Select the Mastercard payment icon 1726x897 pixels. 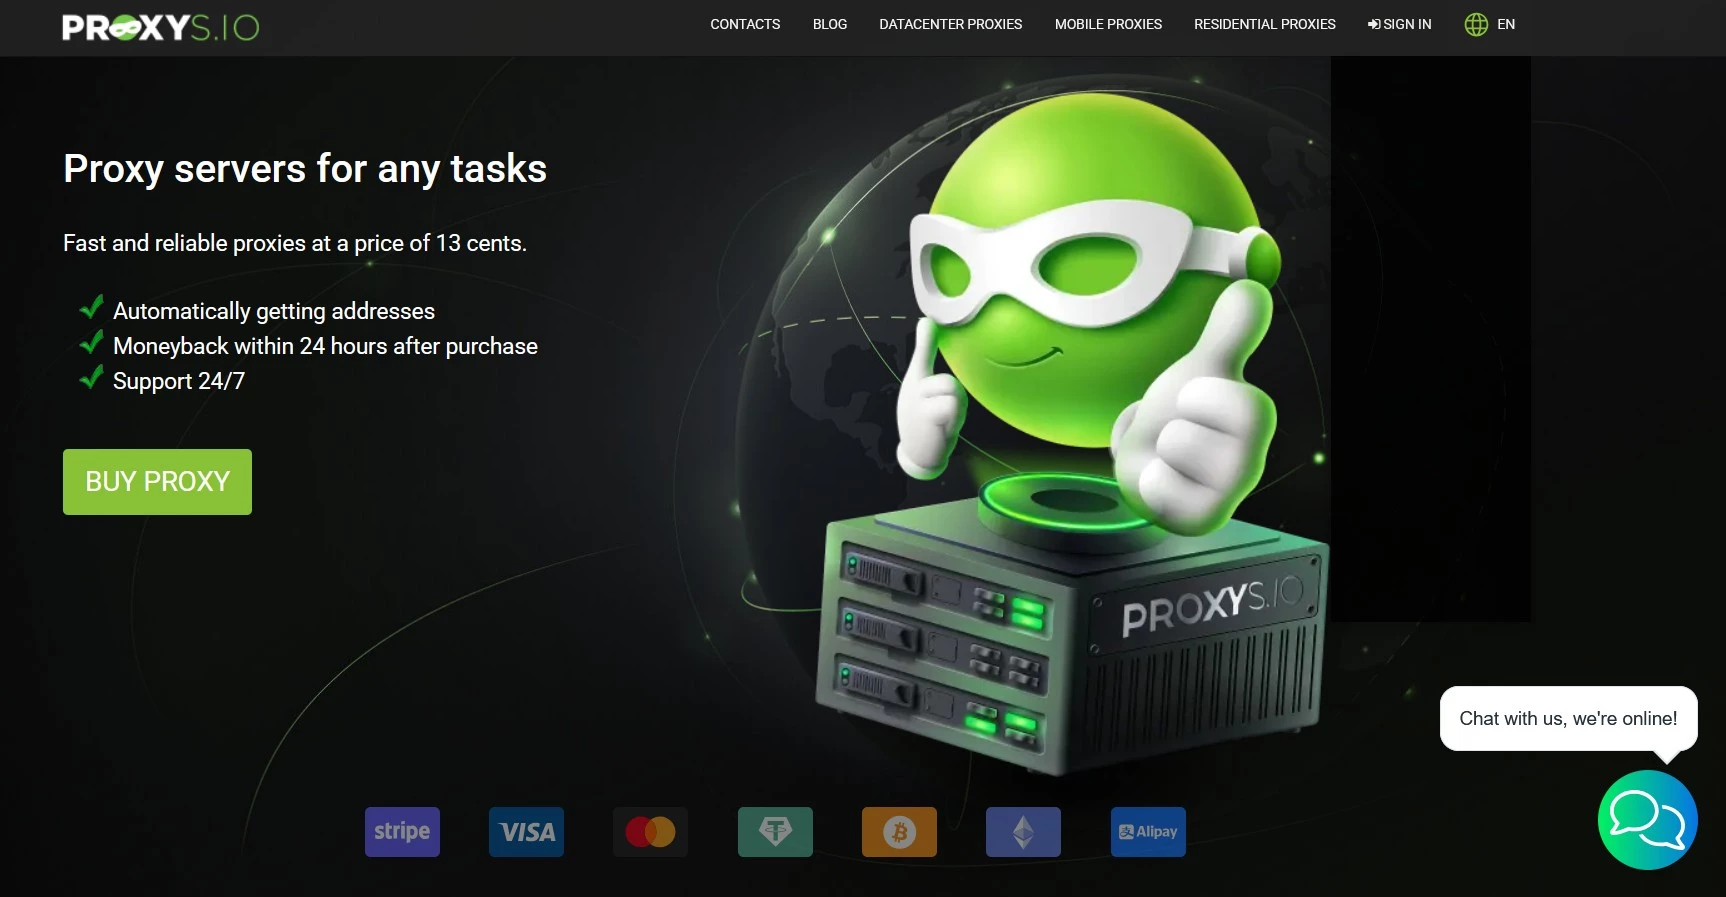coord(650,832)
